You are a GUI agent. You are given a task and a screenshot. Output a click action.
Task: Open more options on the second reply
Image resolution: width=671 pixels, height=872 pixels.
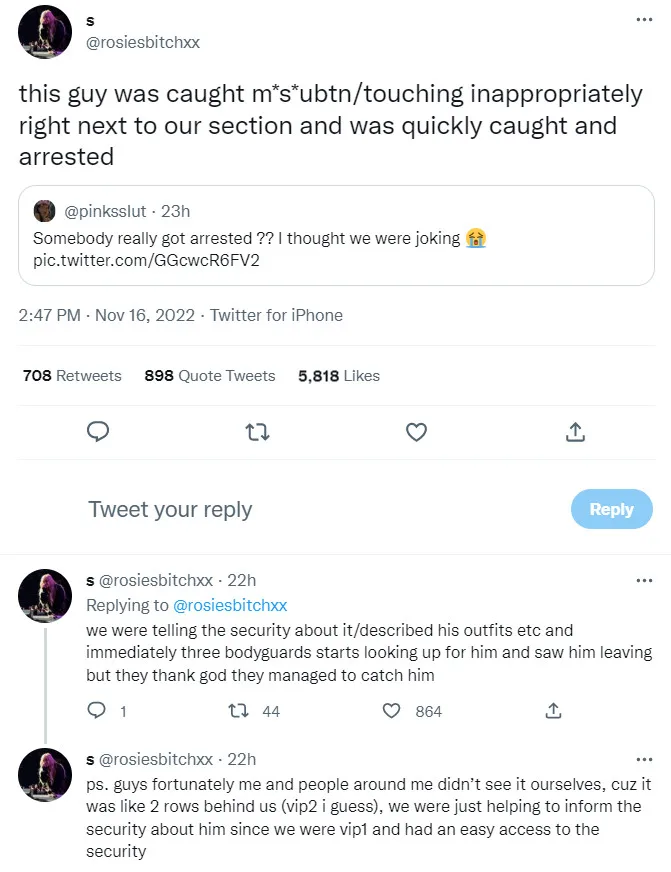click(x=644, y=759)
